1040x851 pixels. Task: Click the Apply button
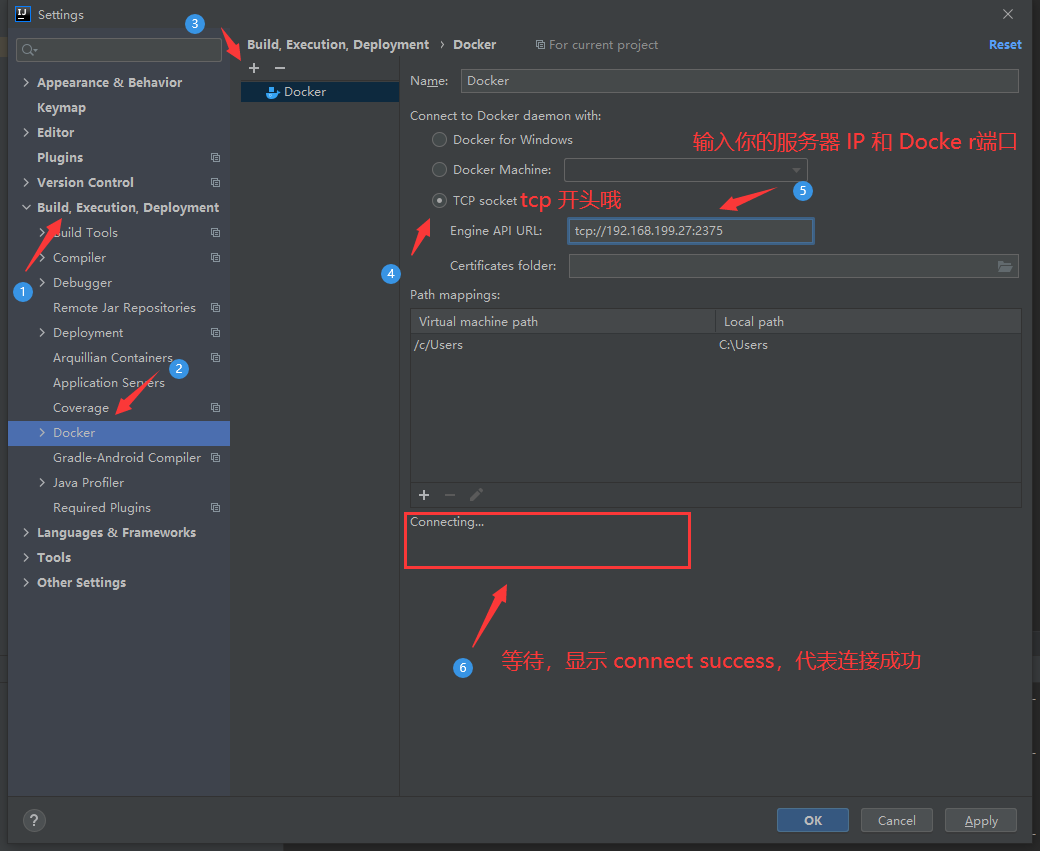(x=980, y=820)
